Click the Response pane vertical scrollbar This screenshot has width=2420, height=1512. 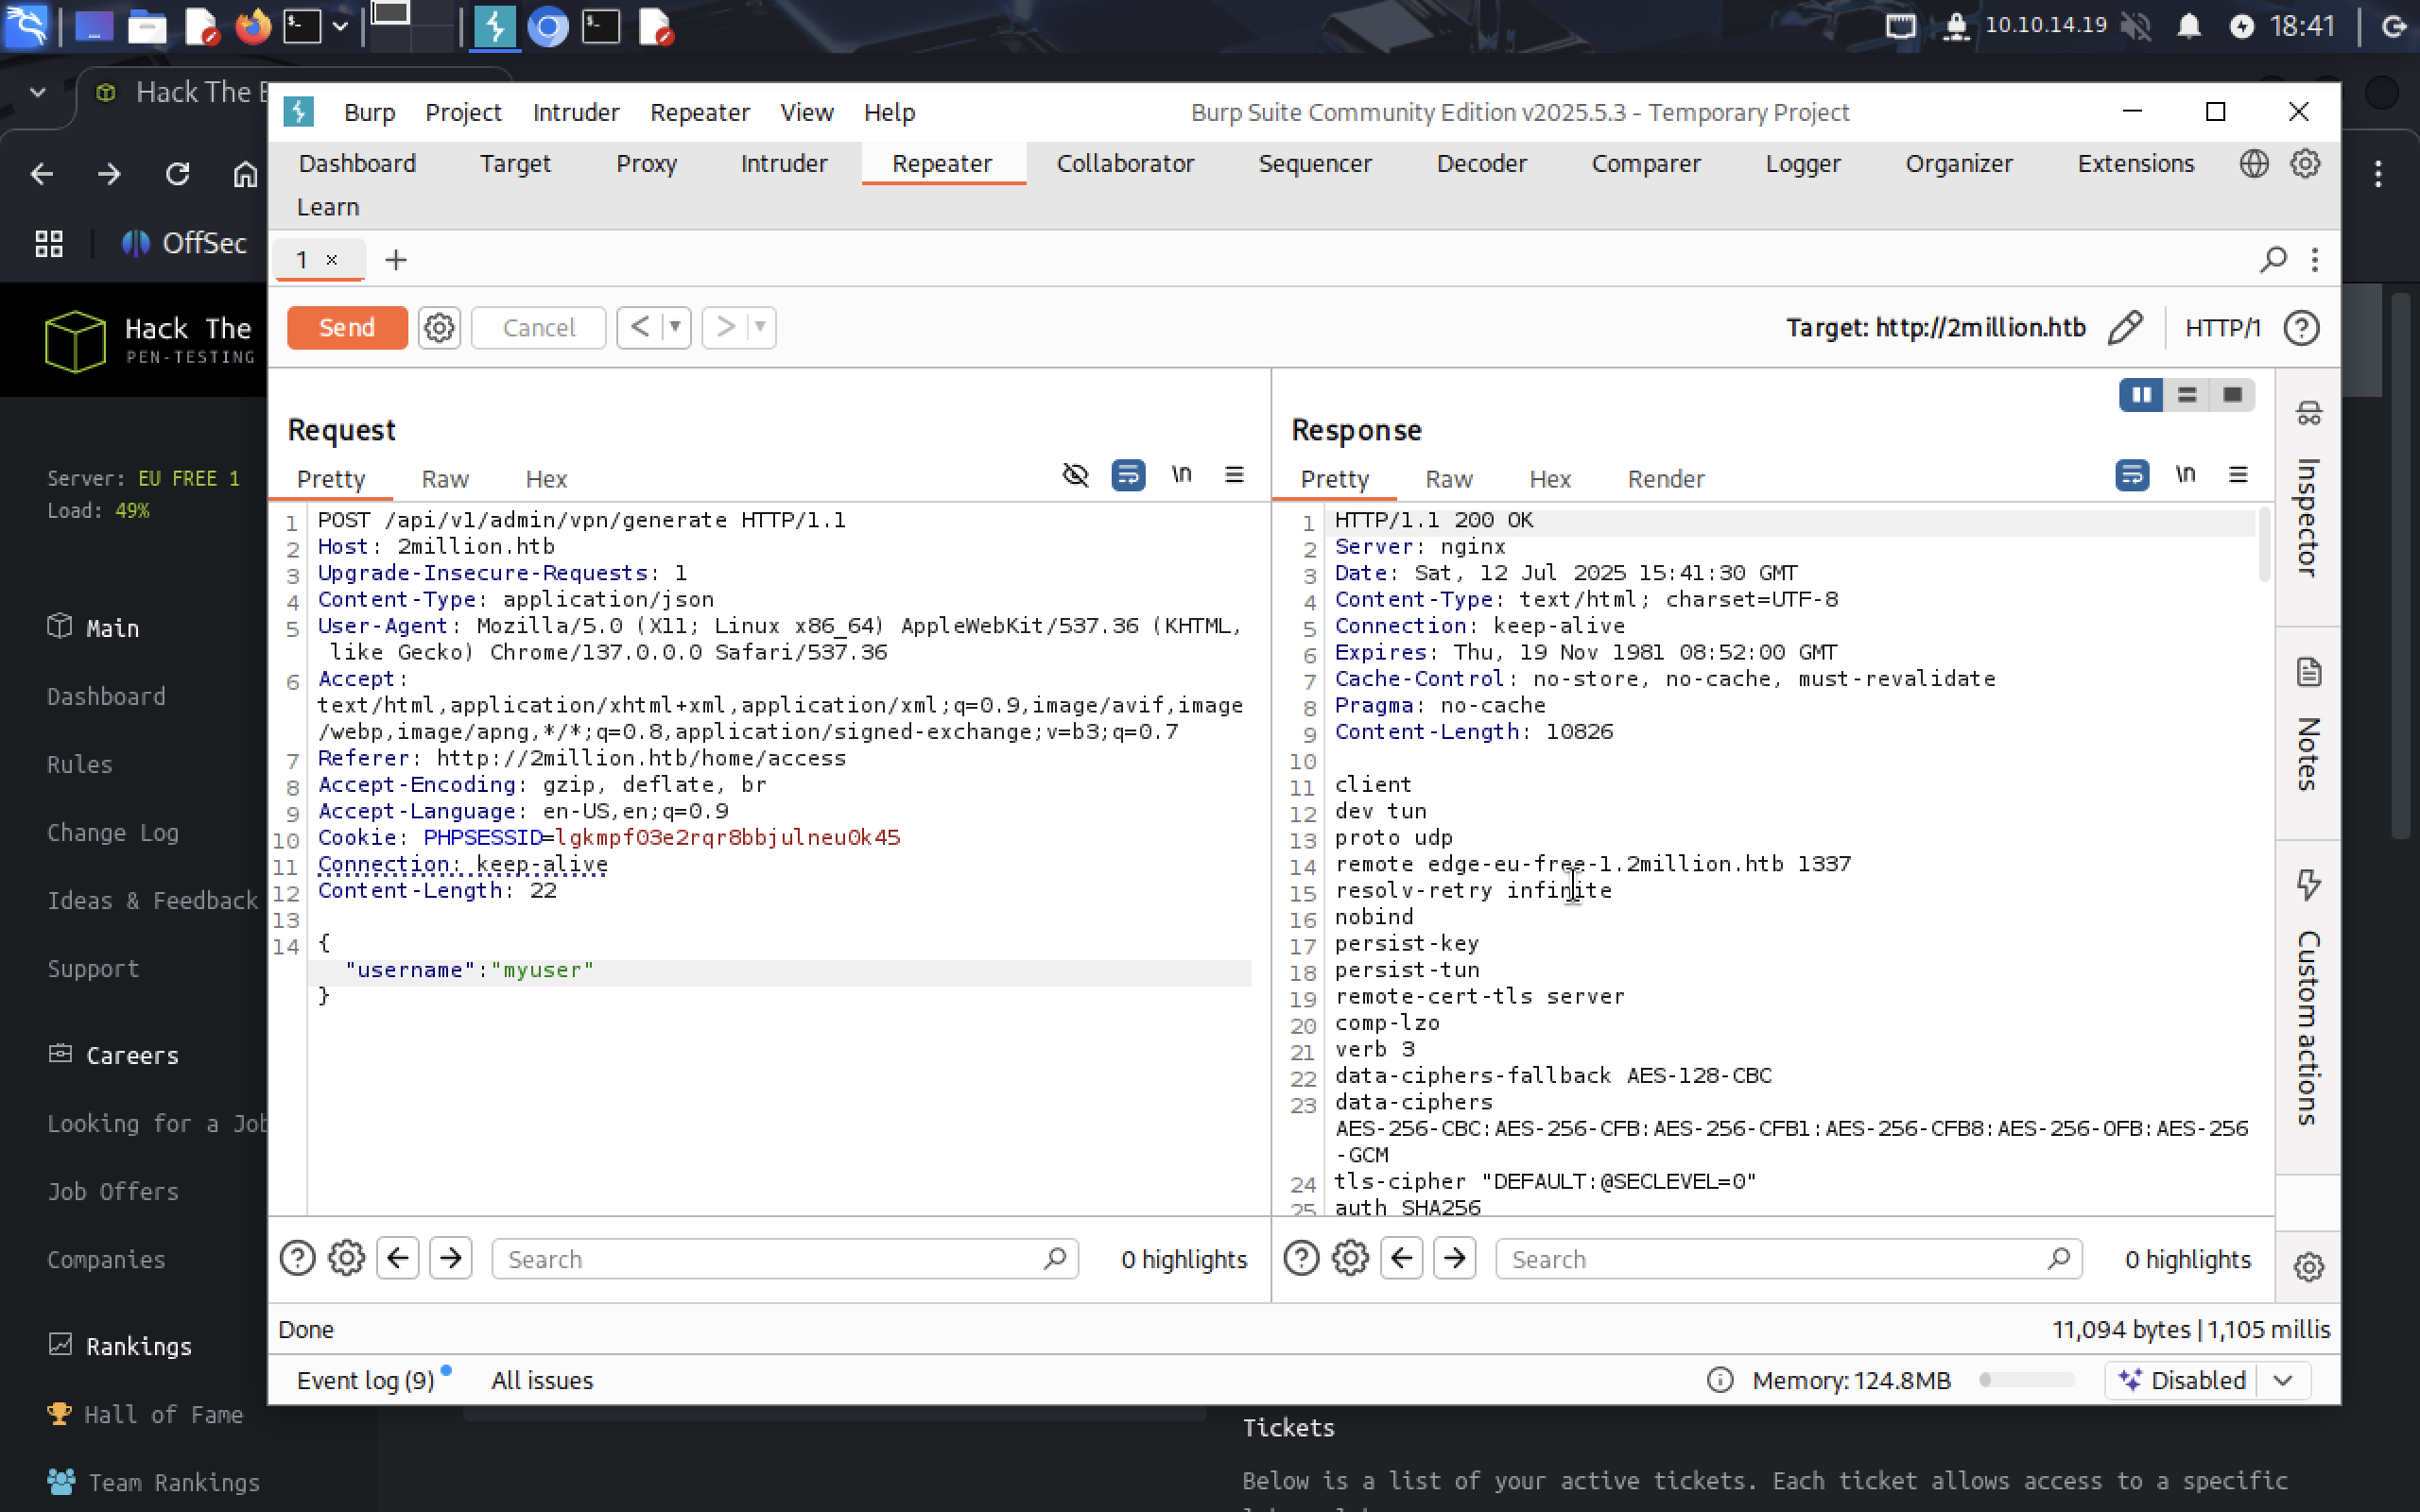point(2264,545)
